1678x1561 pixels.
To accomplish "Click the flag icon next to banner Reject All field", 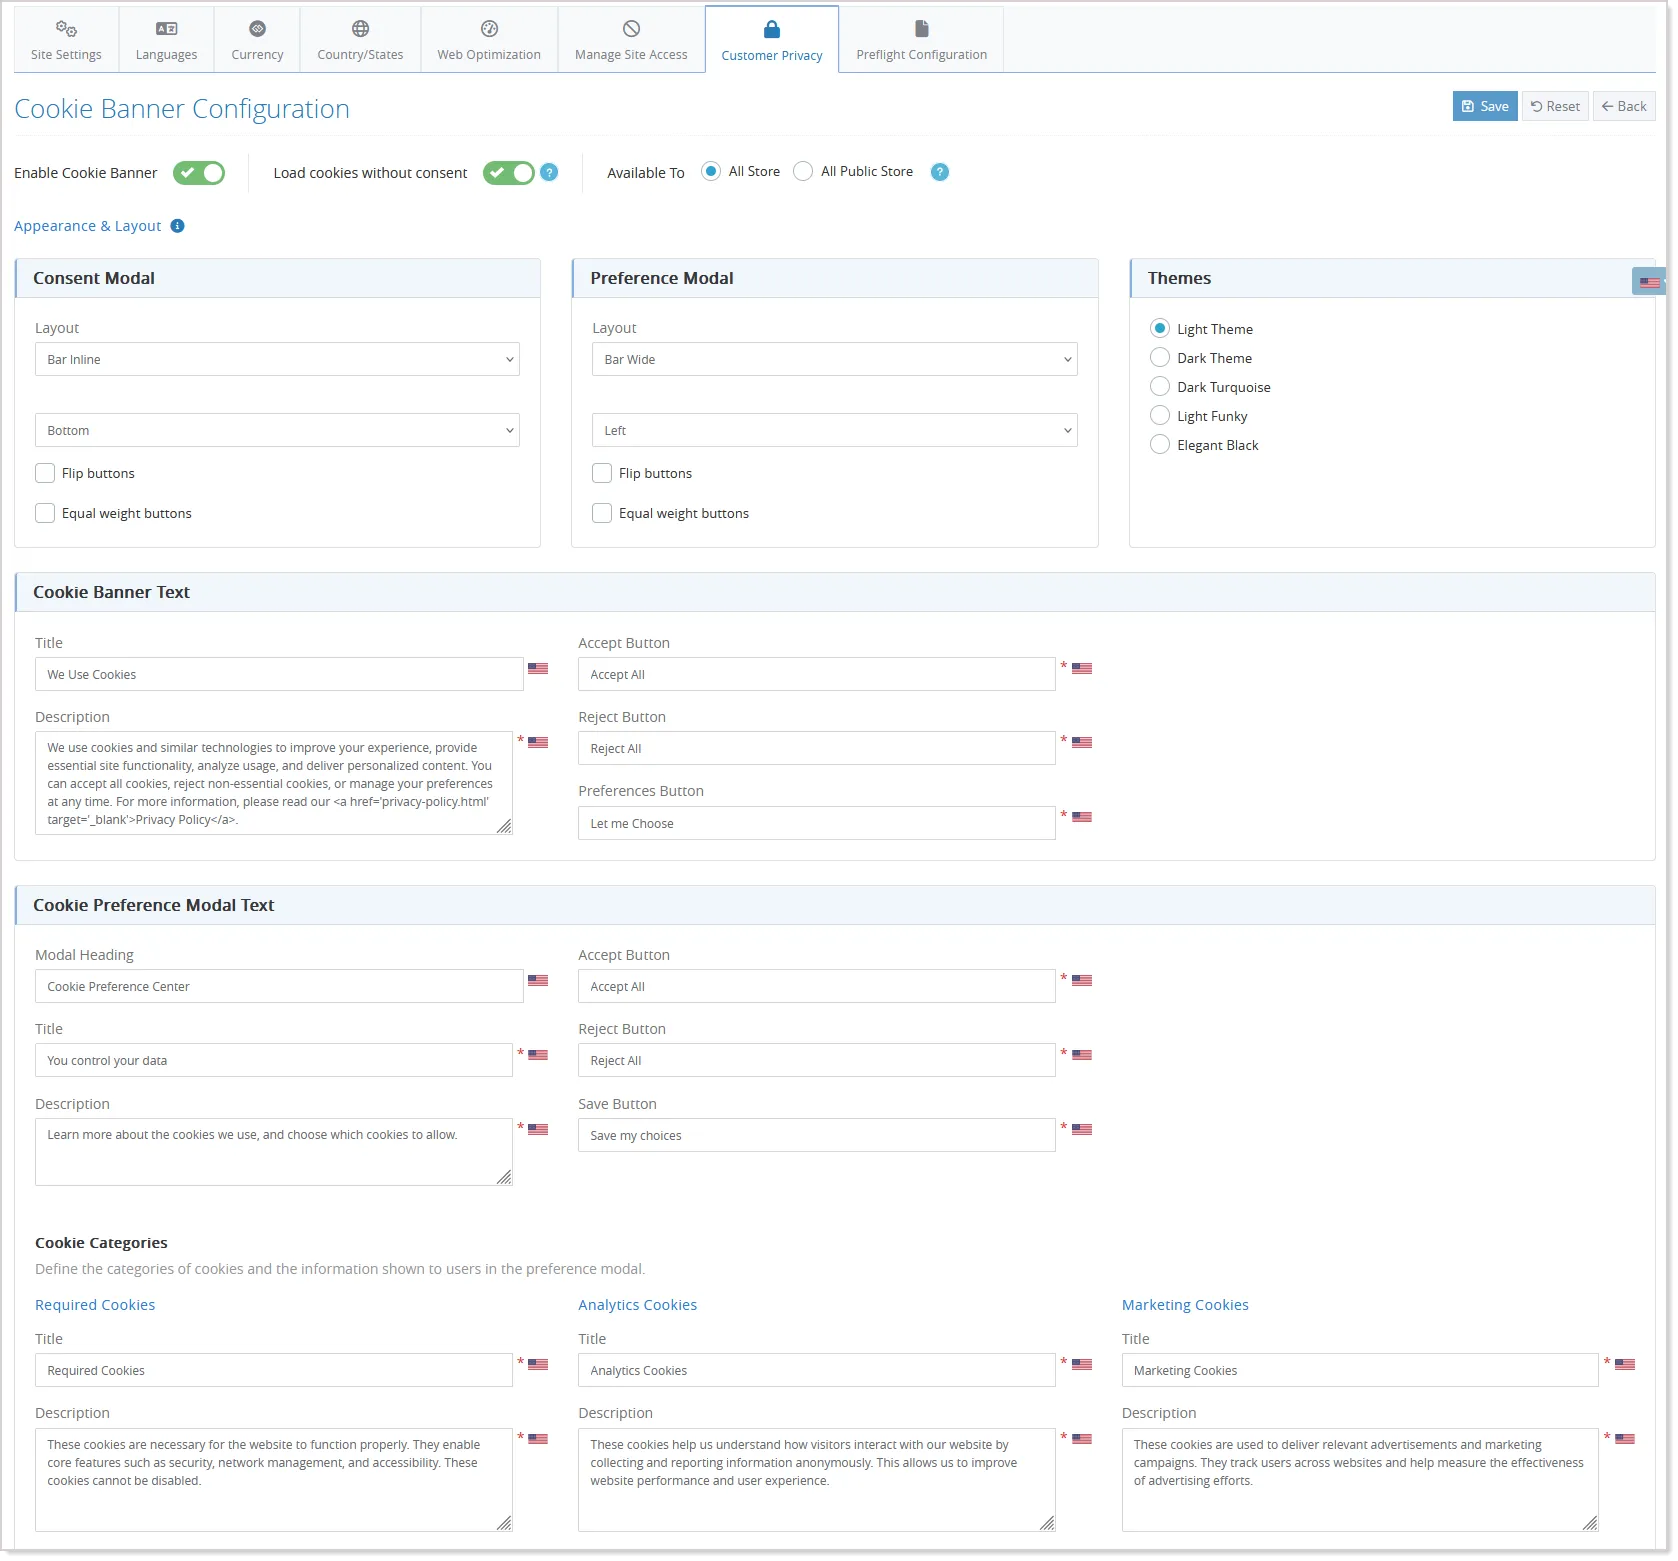I will [x=1082, y=742].
